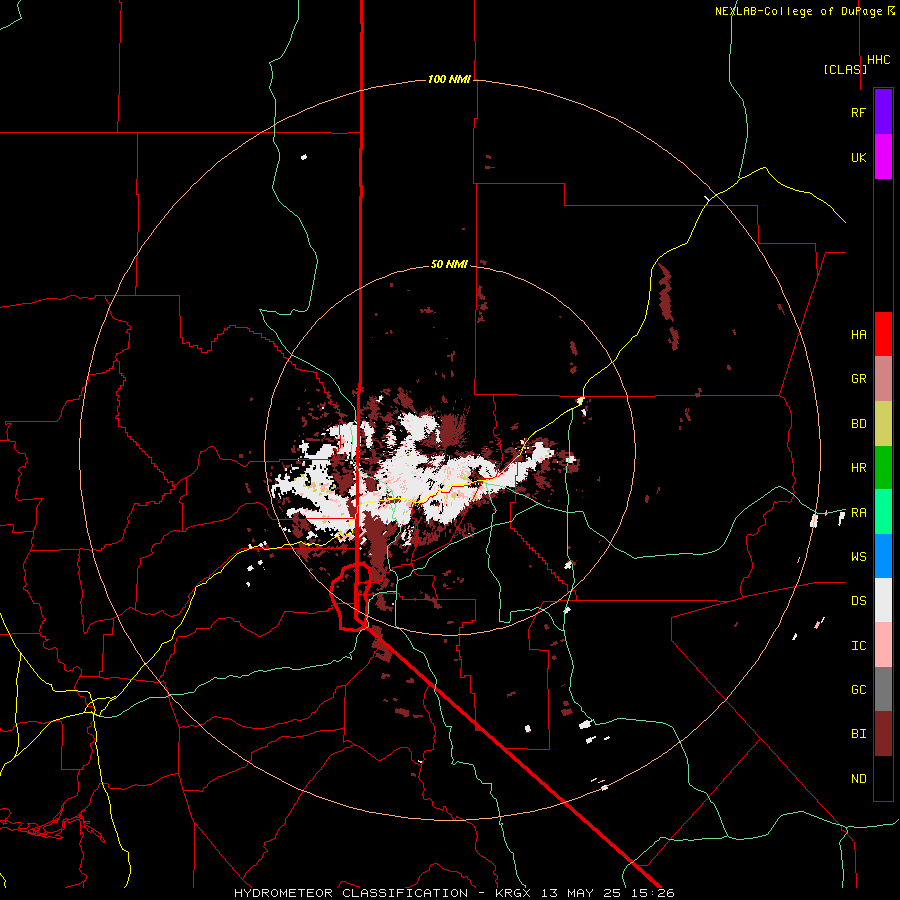Click the DS legend label
This screenshot has height=900, width=900.
(x=858, y=601)
